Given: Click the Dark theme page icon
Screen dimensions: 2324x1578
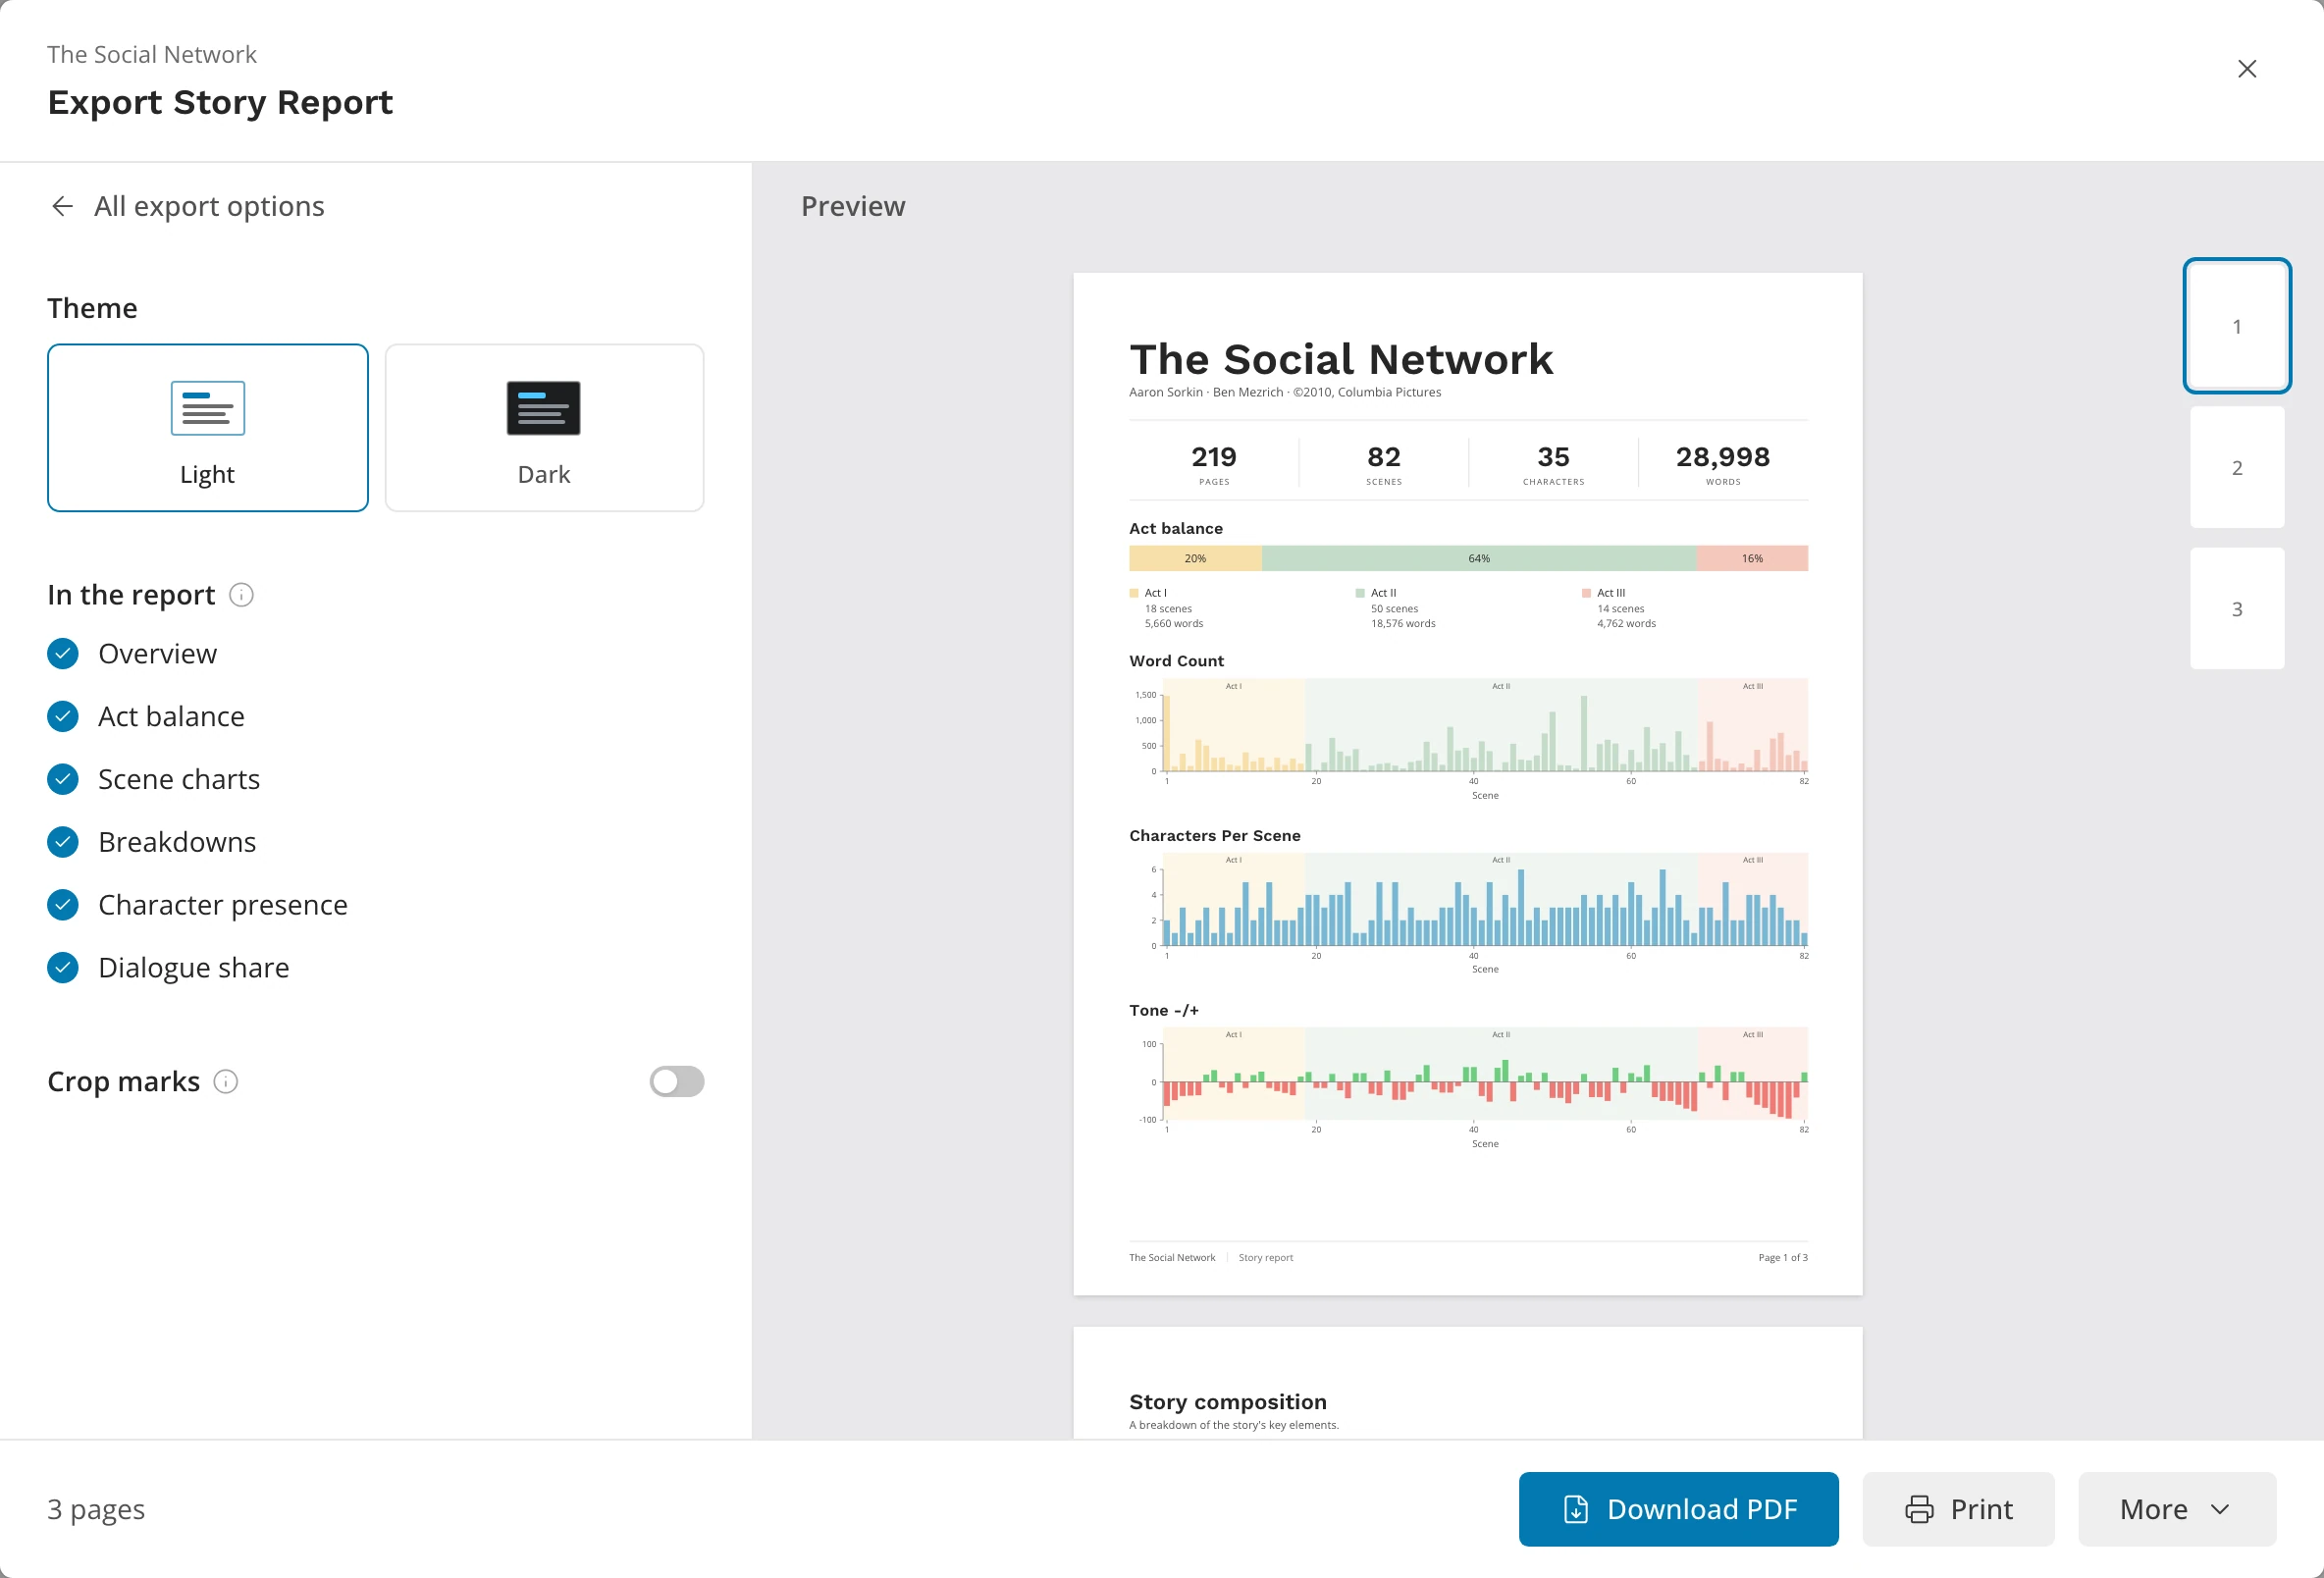Looking at the screenshot, I should coord(544,408).
